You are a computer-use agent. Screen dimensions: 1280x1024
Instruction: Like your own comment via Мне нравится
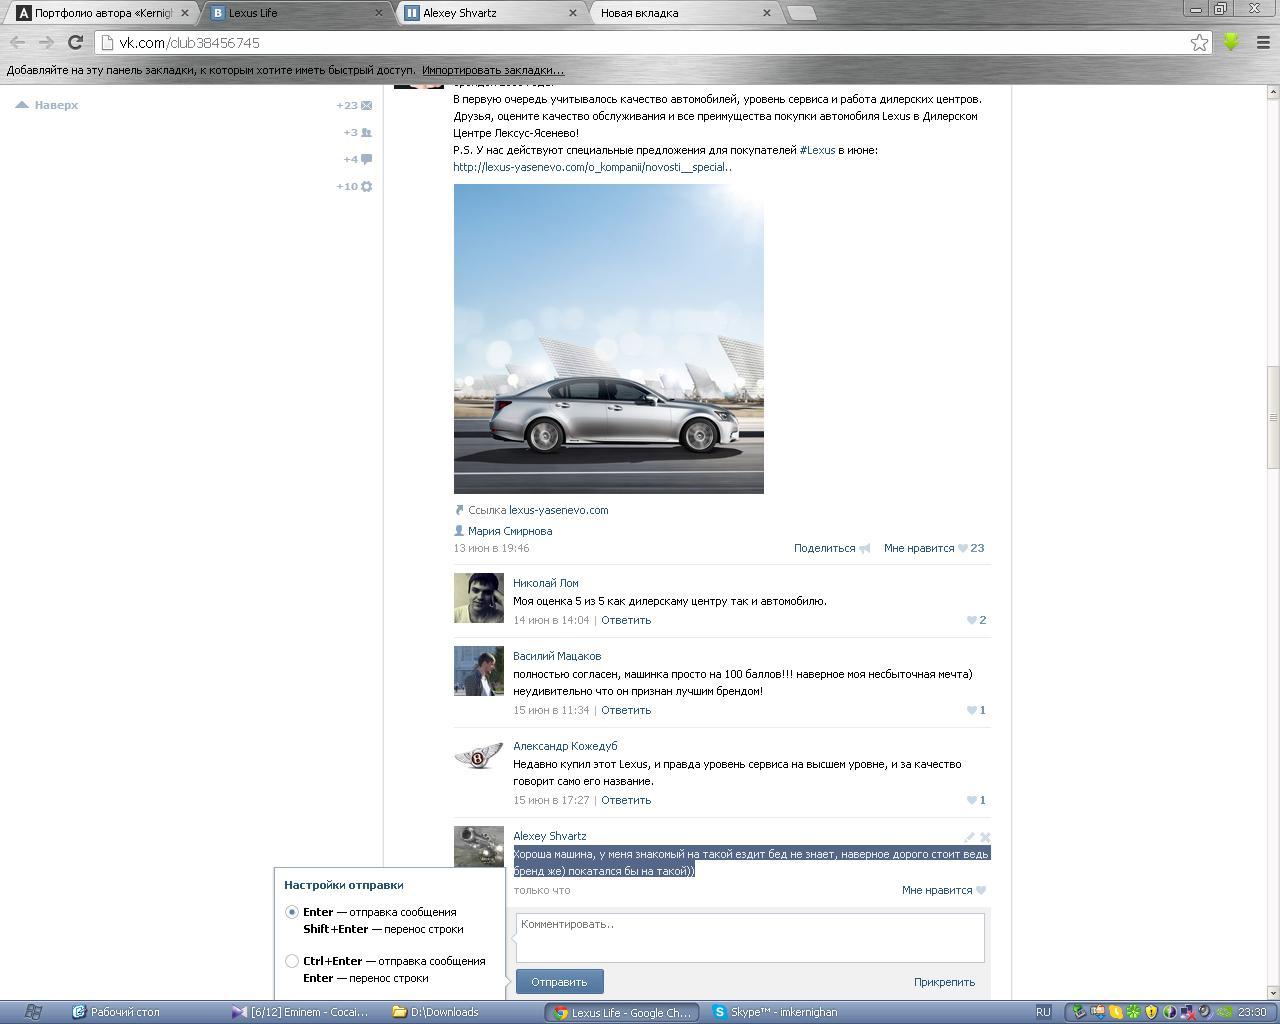tap(943, 890)
